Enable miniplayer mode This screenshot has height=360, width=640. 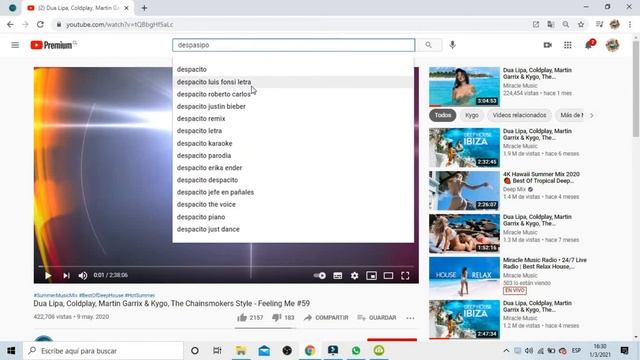(x=371, y=276)
